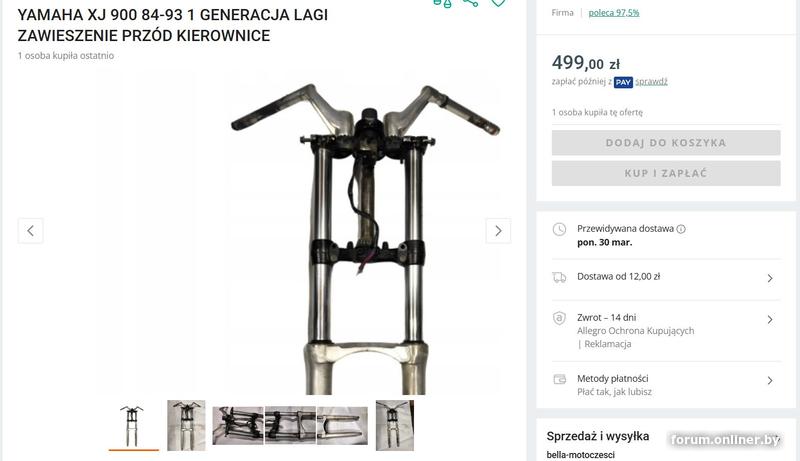Expand Dostawa od 12,00 zł details
The image size is (800, 461).
pyautogui.click(x=666, y=277)
